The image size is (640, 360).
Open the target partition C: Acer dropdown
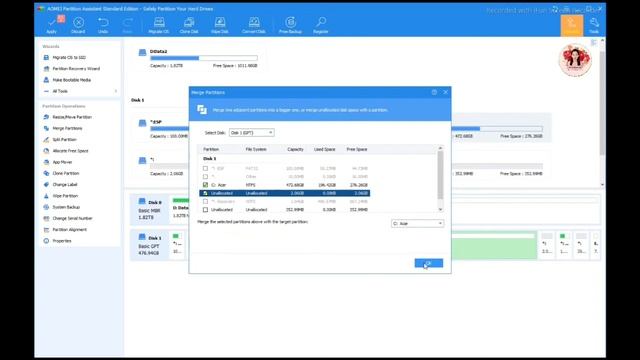[x=417, y=223]
